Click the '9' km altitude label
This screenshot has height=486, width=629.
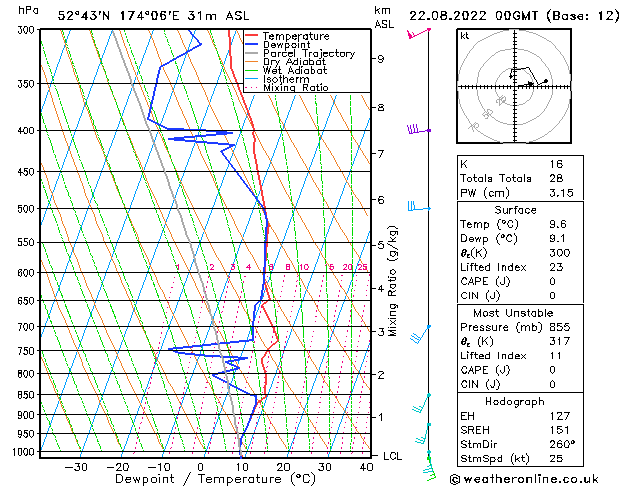[x=380, y=59]
